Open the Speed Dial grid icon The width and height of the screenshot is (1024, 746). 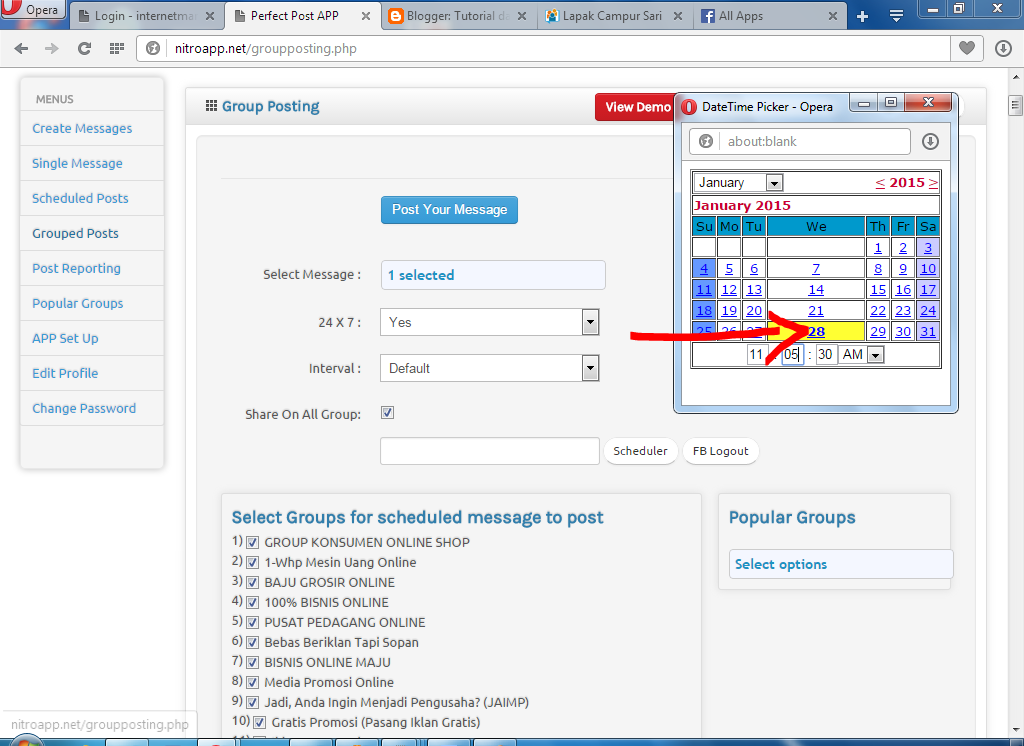pos(117,48)
